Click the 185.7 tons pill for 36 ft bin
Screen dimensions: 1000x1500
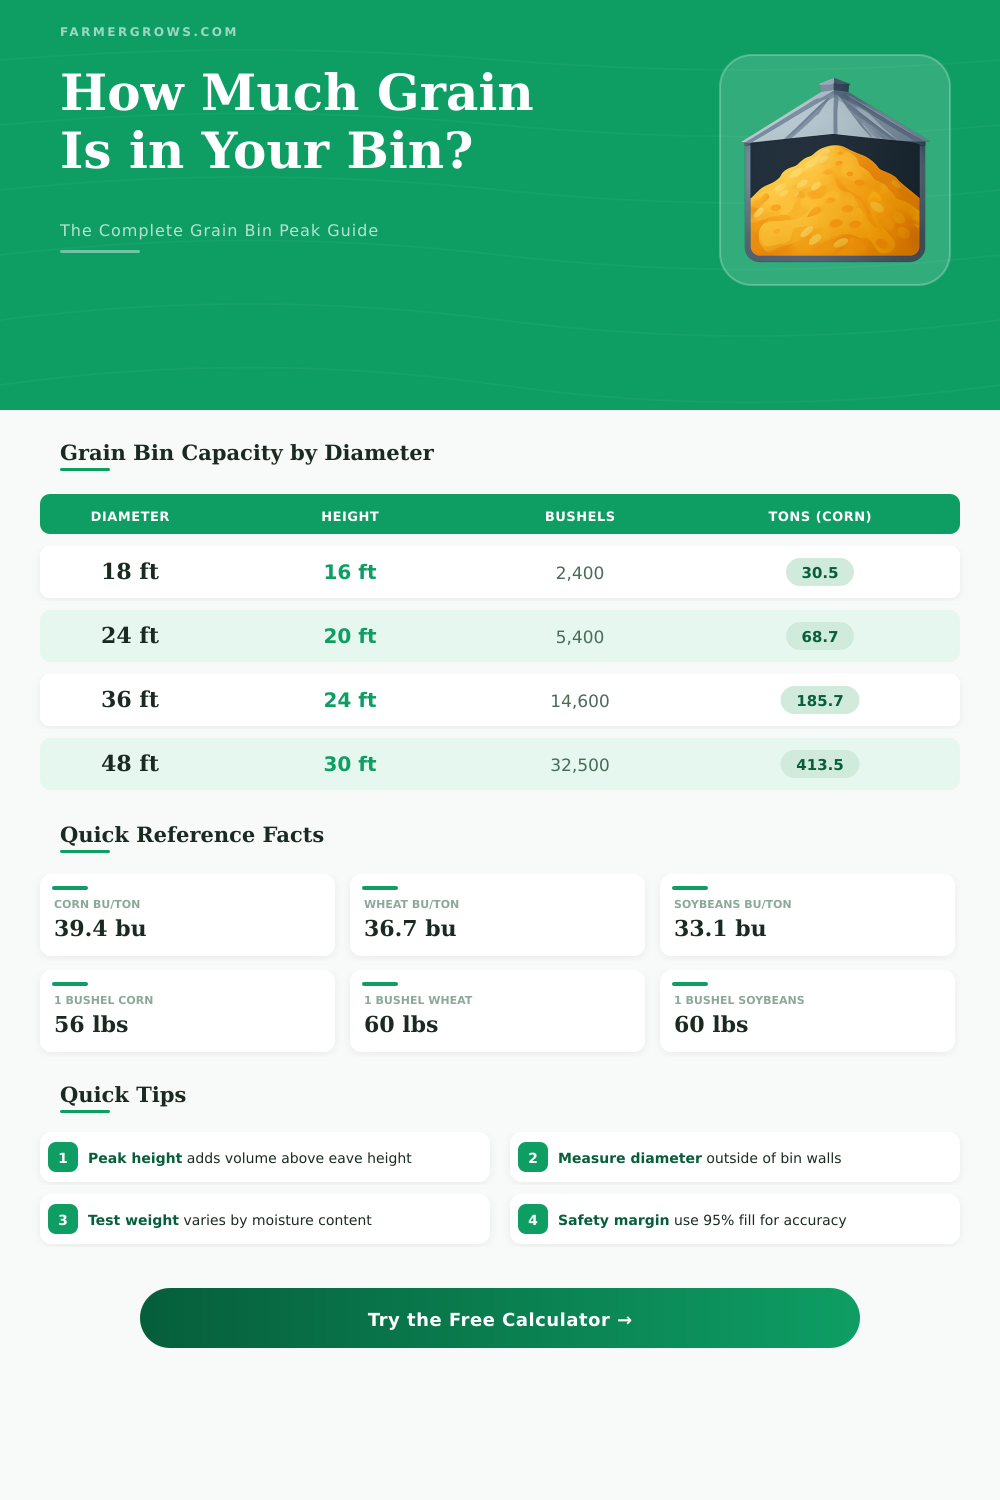(x=820, y=701)
